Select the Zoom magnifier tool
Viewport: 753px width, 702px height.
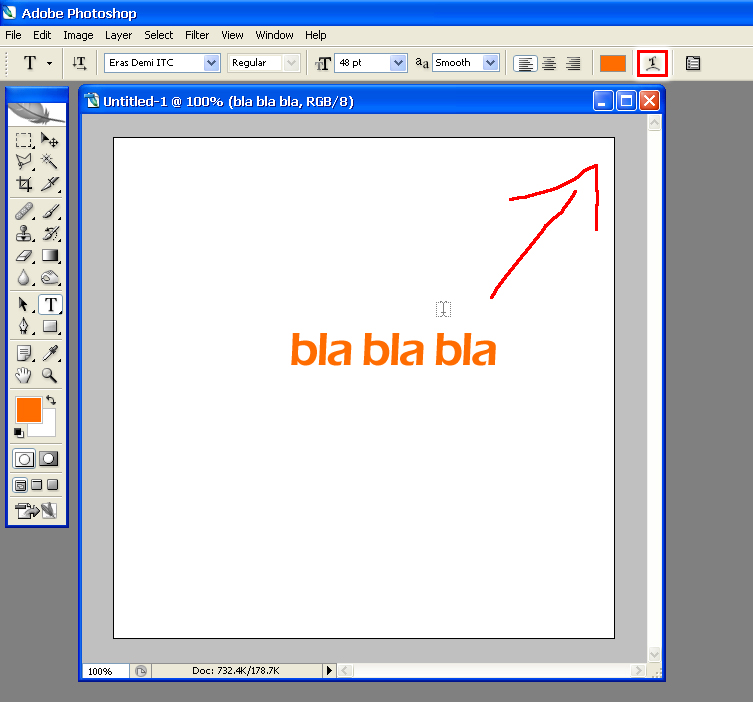pos(49,376)
